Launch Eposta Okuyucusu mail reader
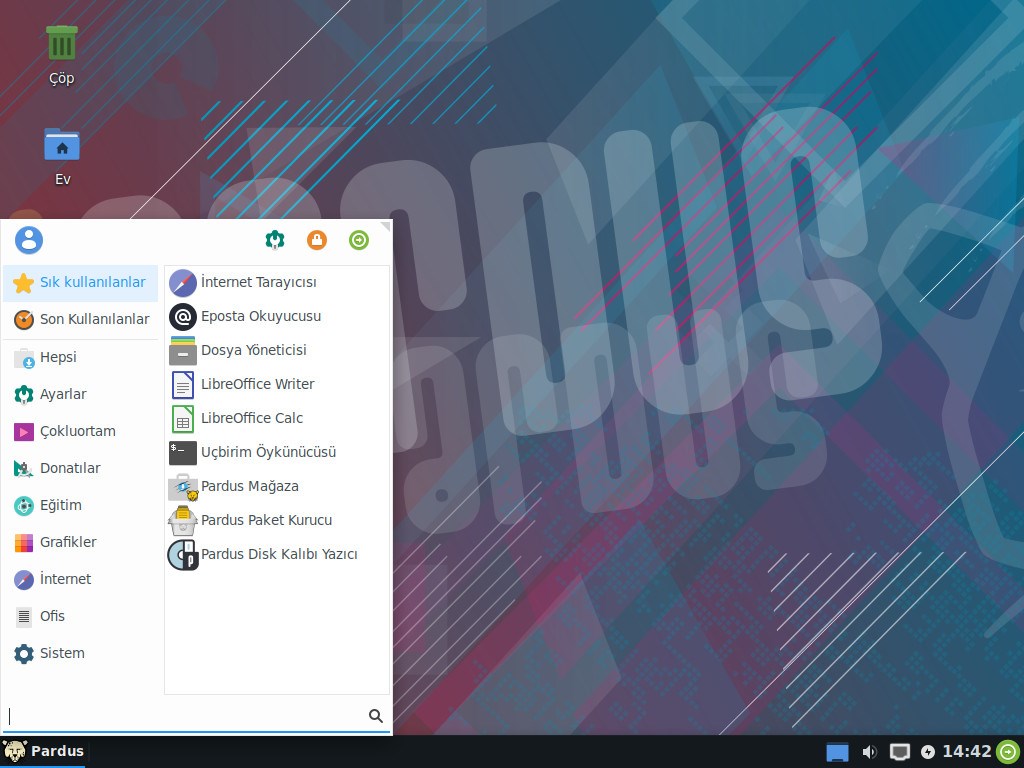The width and height of the screenshot is (1024, 768). [277, 316]
